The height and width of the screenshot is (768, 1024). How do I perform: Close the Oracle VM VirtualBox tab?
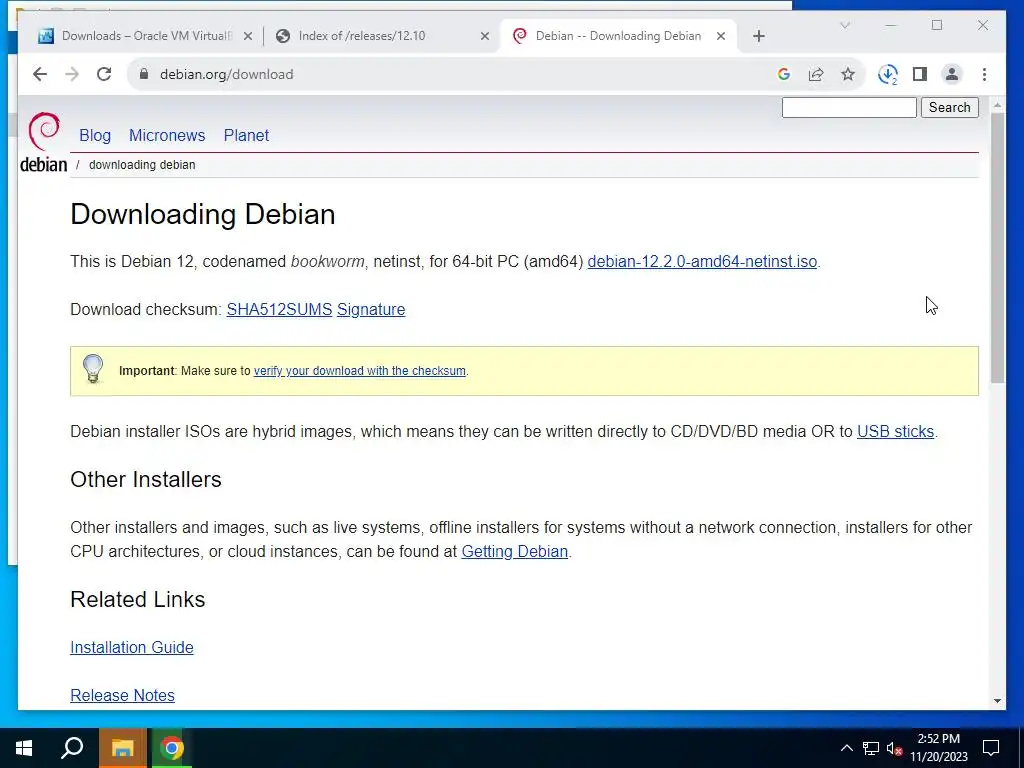248,37
